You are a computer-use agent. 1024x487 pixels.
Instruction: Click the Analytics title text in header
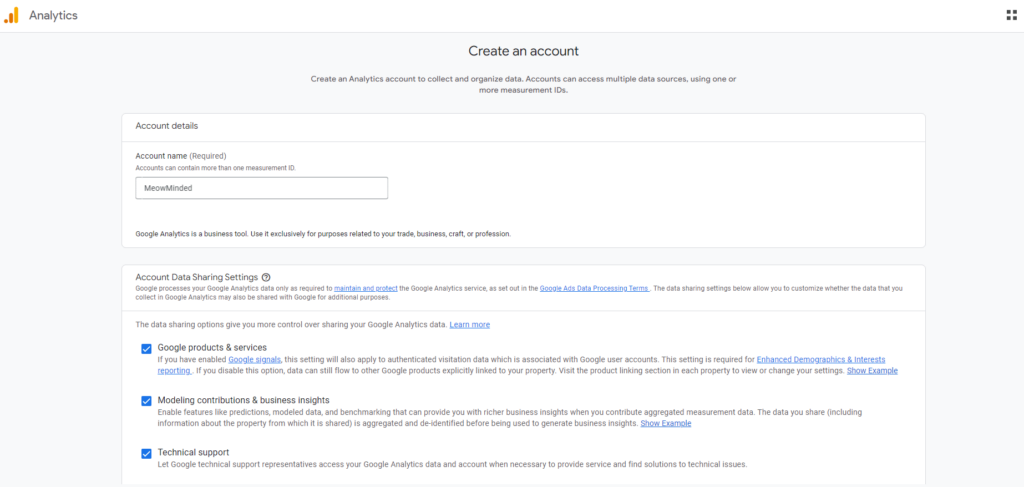(x=53, y=16)
